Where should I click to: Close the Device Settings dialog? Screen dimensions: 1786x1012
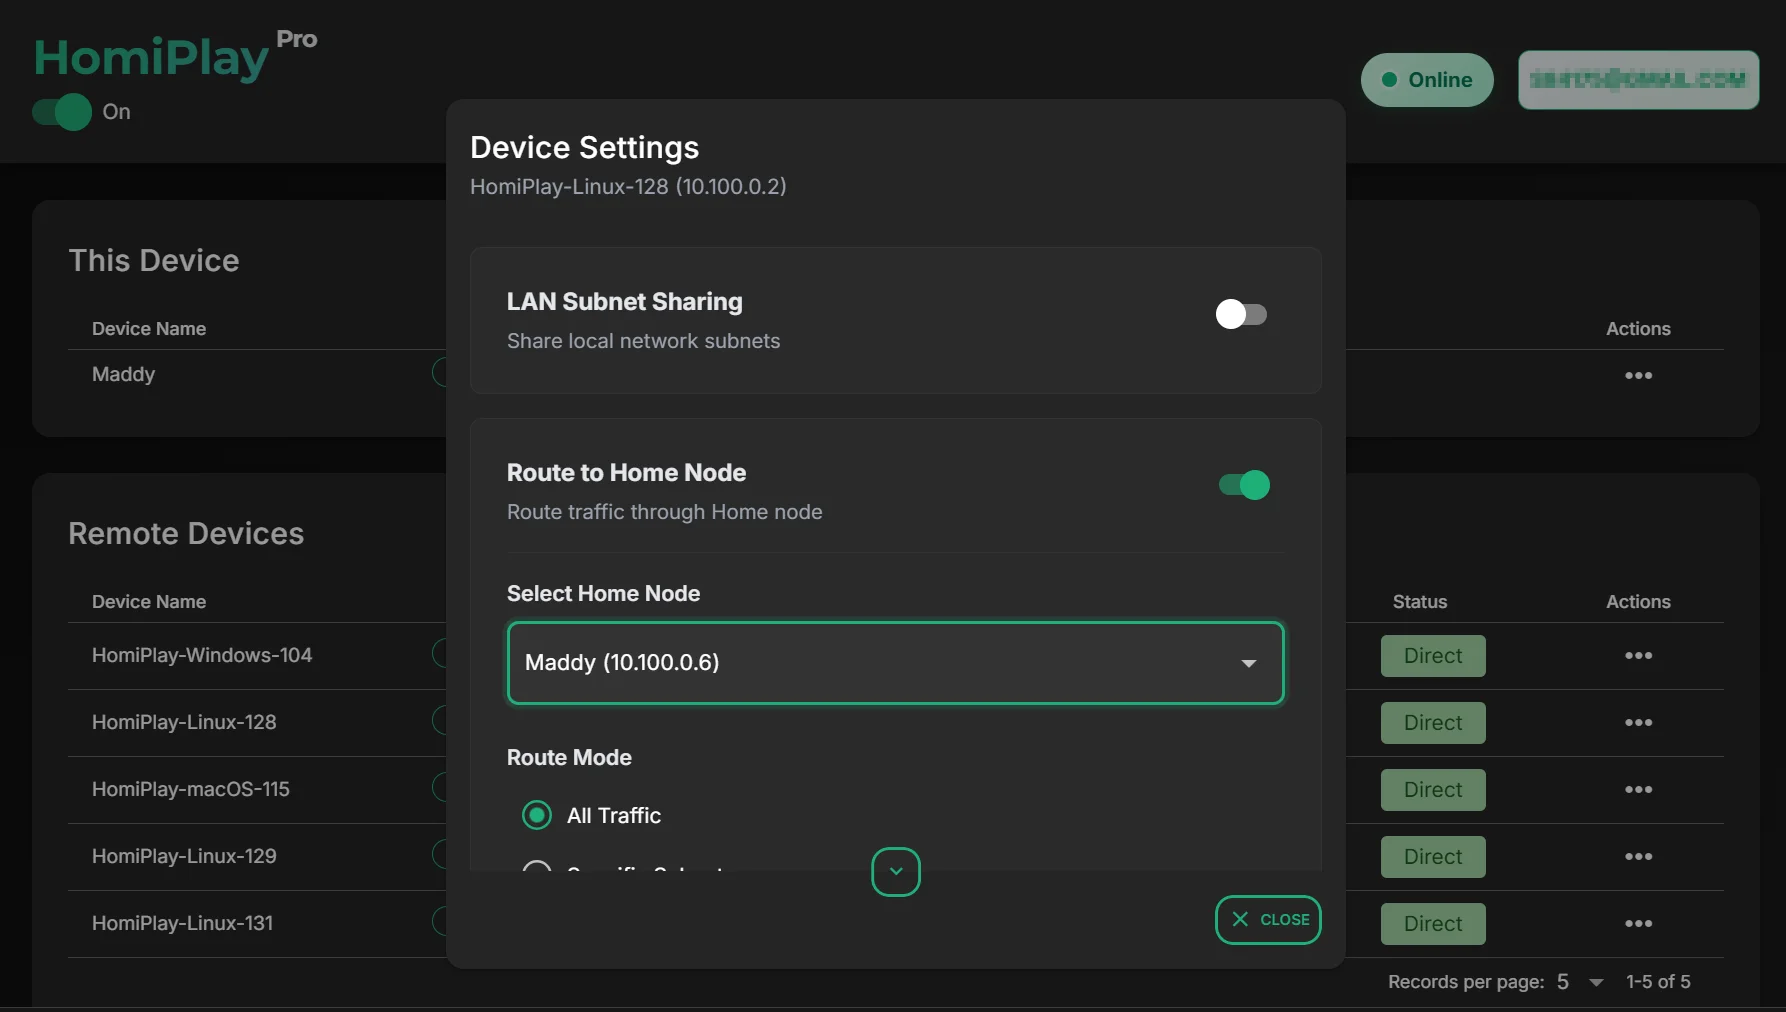[1268, 920]
